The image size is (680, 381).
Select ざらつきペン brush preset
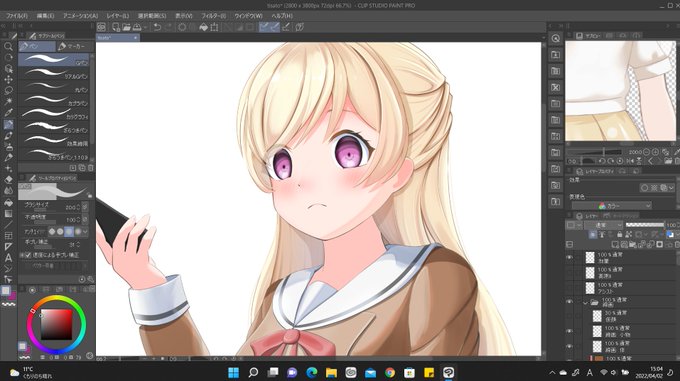click(x=54, y=127)
